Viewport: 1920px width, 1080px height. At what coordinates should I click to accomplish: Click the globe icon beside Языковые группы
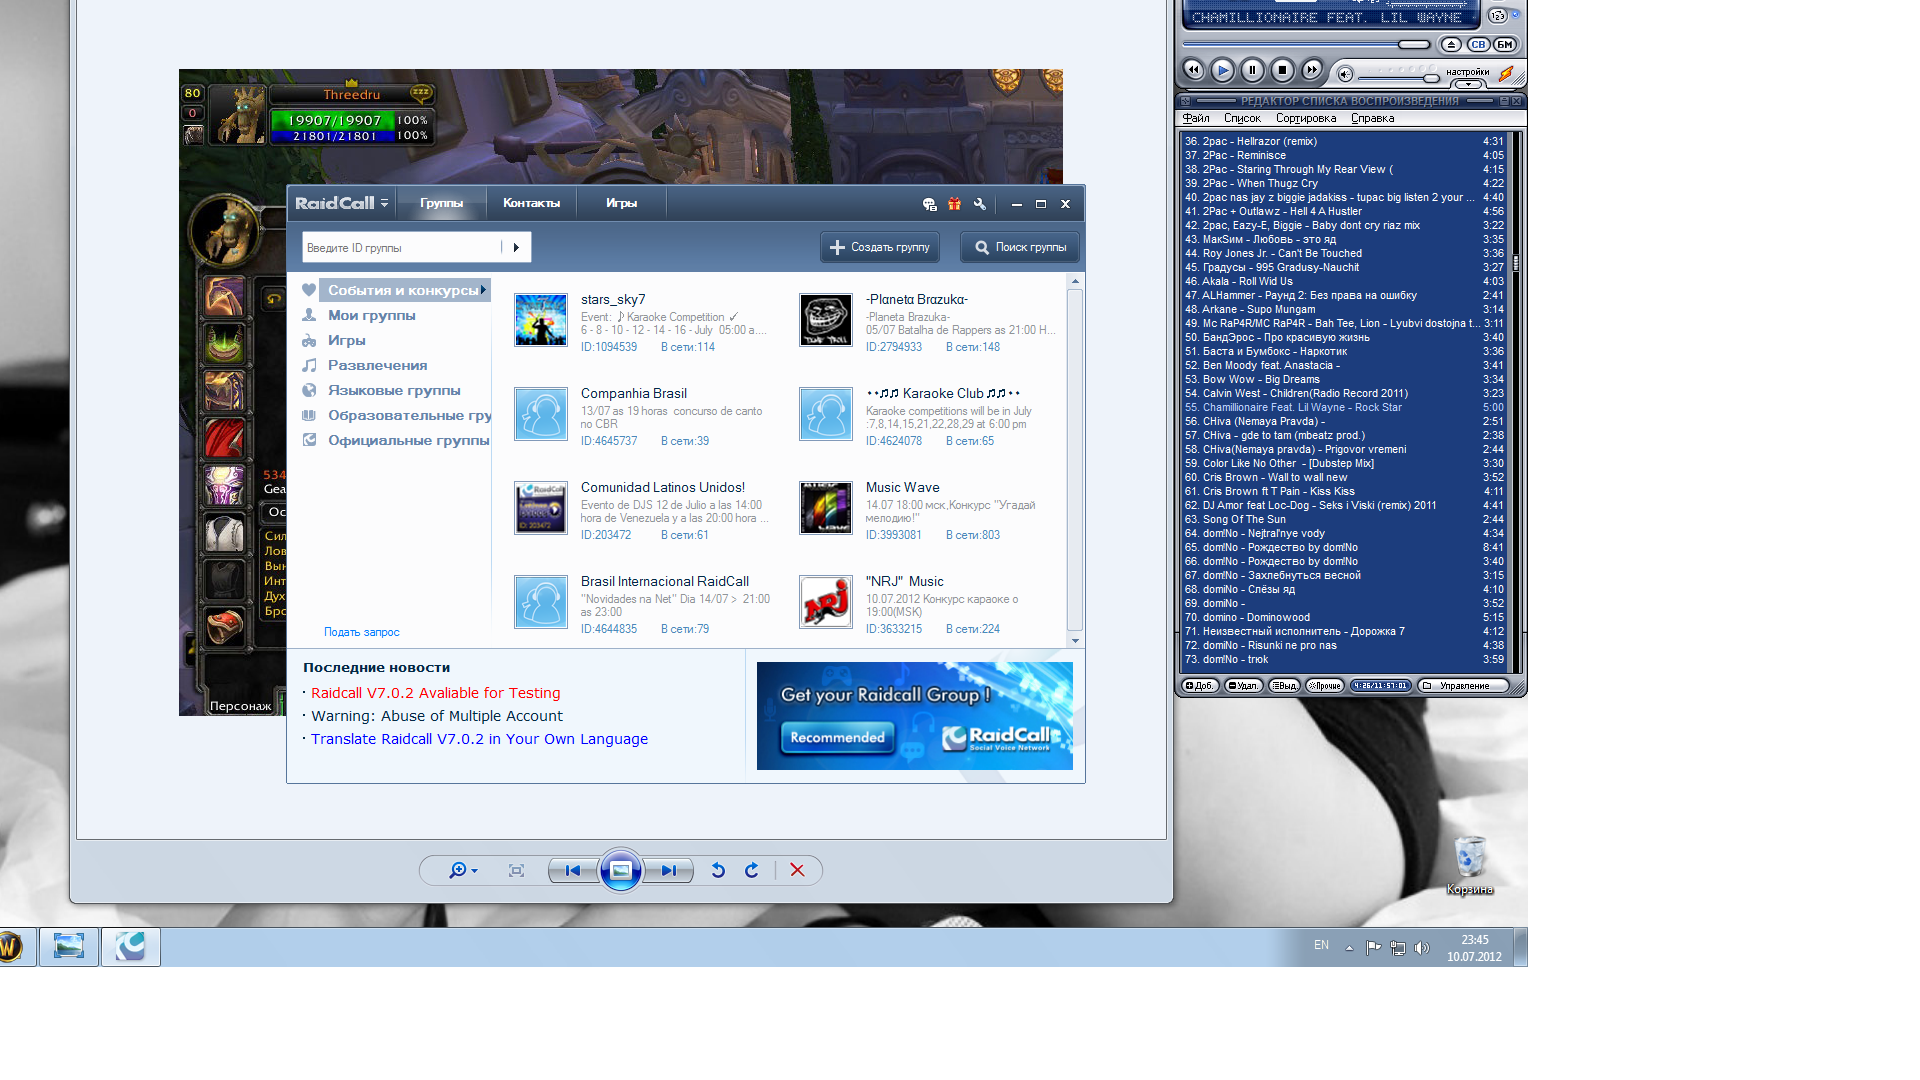[309, 390]
